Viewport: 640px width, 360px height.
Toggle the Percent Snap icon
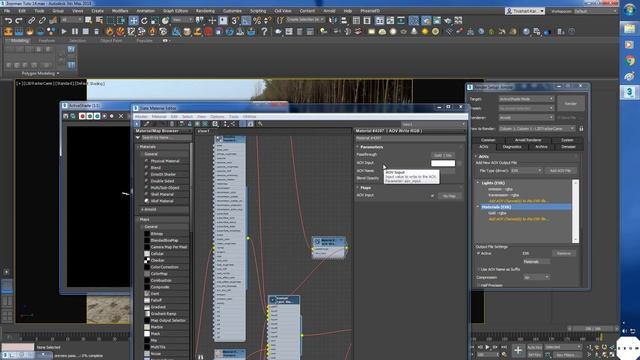[x=257, y=20]
